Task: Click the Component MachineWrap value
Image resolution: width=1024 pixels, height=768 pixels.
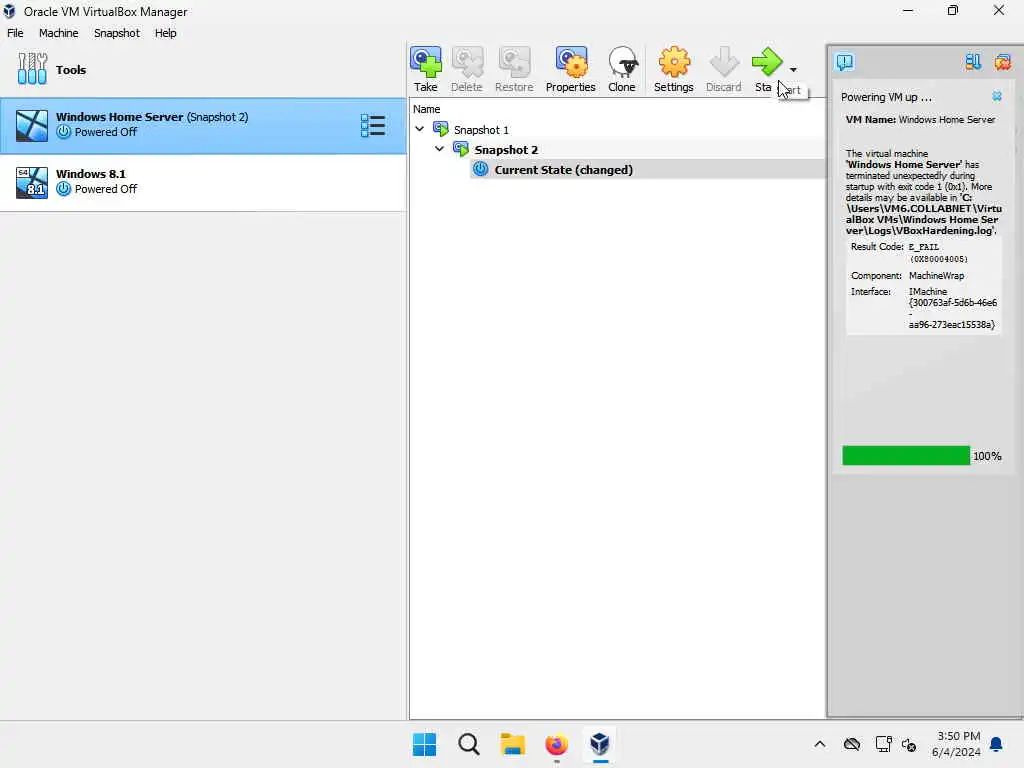Action: [x=936, y=276]
